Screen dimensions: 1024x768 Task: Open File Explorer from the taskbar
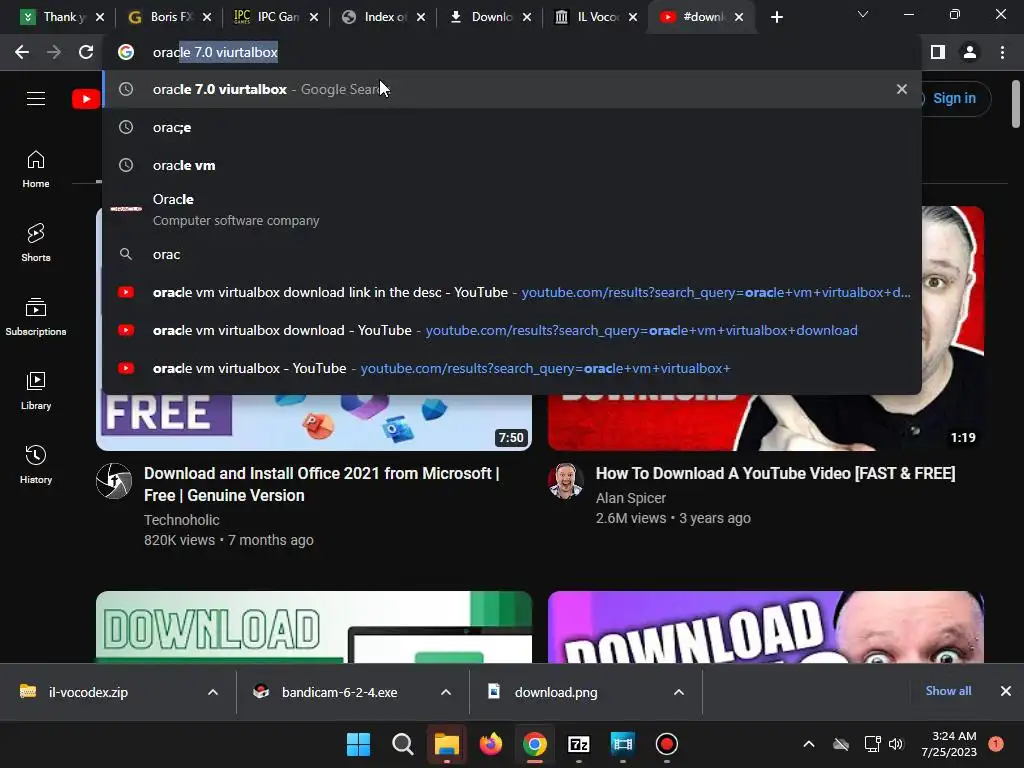(447, 744)
